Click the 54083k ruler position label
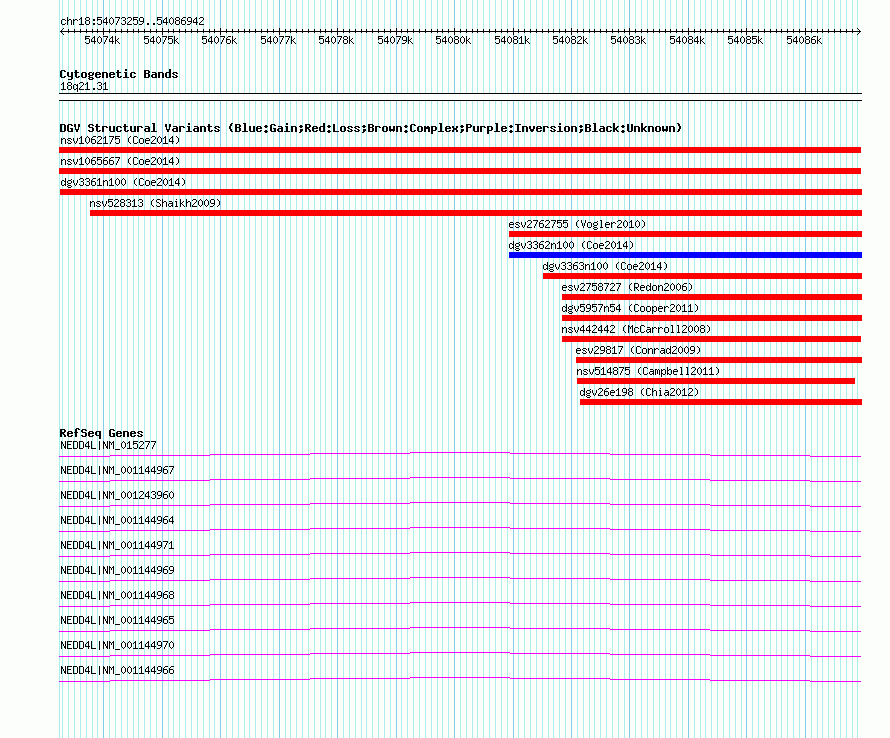 pyautogui.click(x=628, y=40)
